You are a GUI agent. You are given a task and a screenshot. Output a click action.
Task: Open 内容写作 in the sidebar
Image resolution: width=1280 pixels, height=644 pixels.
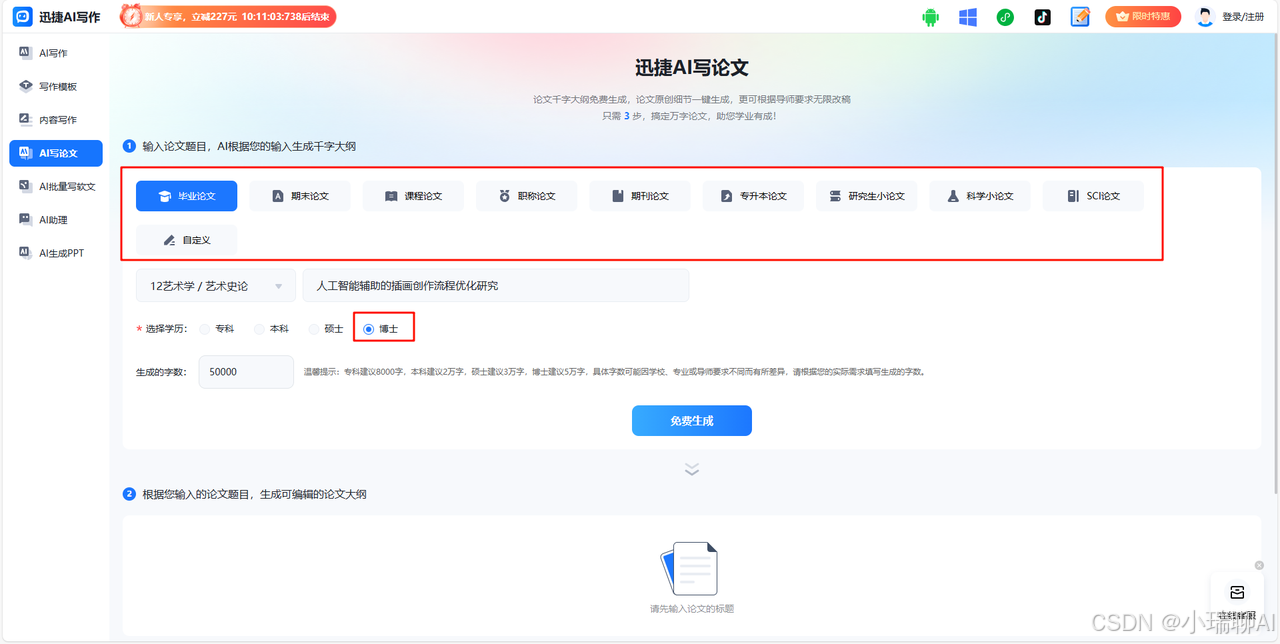[x=56, y=120]
